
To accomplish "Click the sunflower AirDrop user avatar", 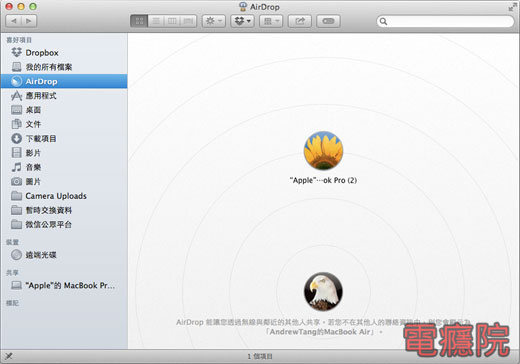I will [x=323, y=151].
